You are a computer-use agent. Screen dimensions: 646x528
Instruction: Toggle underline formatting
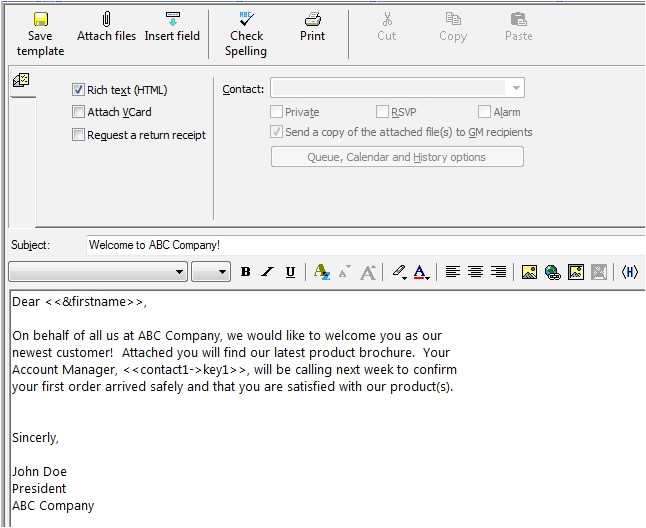(x=290, y=272)
